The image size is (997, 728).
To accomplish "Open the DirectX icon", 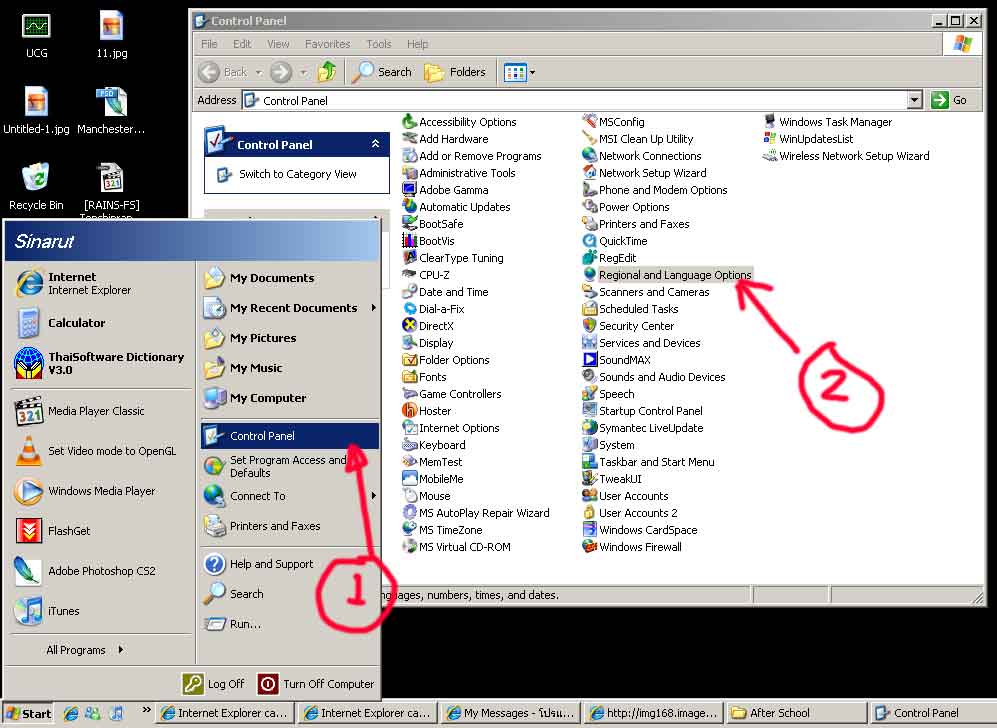I will point(428,326).
